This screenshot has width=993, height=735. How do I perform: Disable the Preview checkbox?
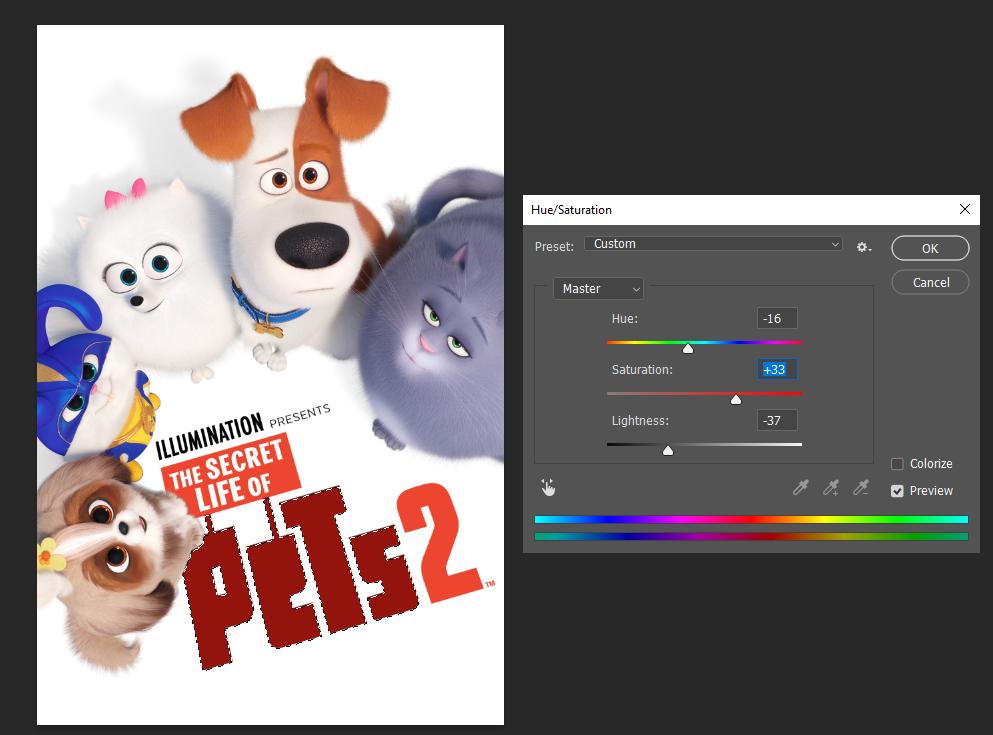point(897,491)
